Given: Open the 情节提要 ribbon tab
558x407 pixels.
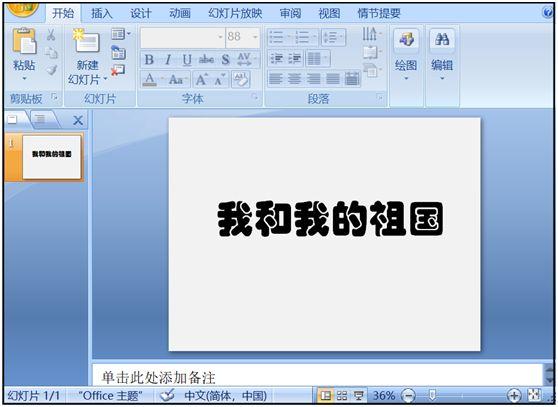Looking at the screenshot, I should (x=379, y=14).
